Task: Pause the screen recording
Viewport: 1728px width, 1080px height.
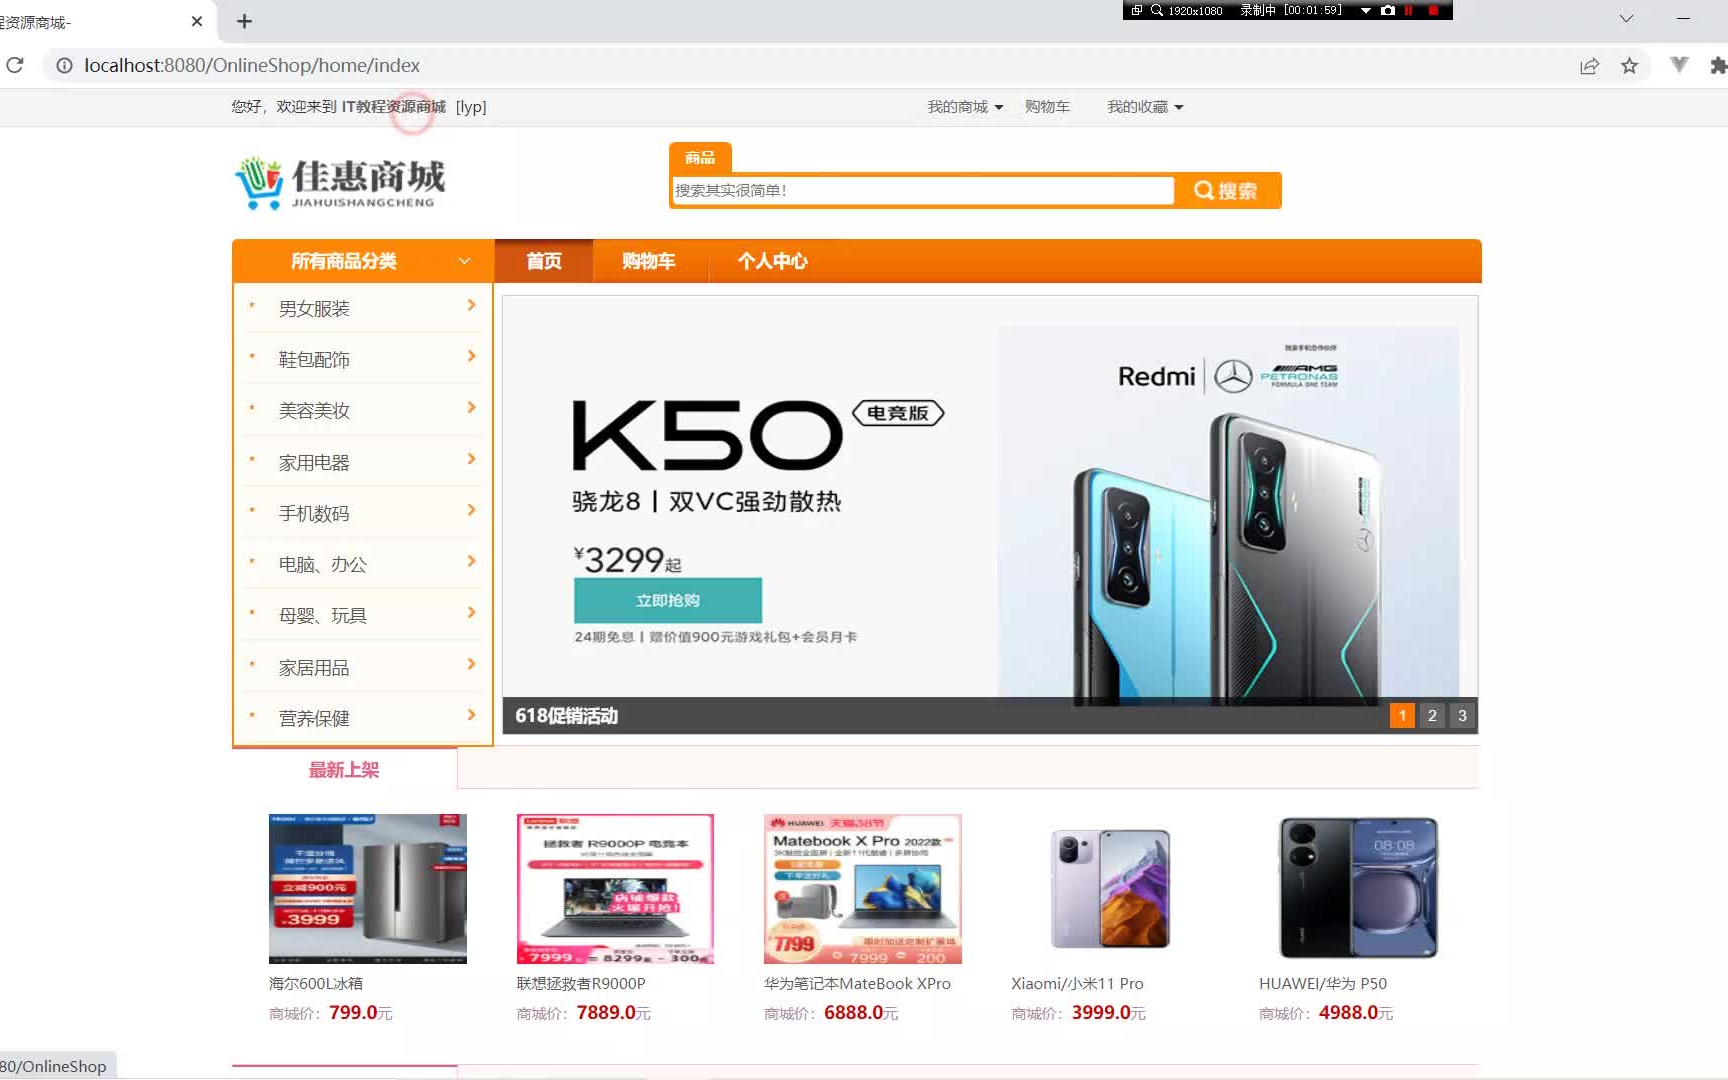Action: coord(1409,10)
